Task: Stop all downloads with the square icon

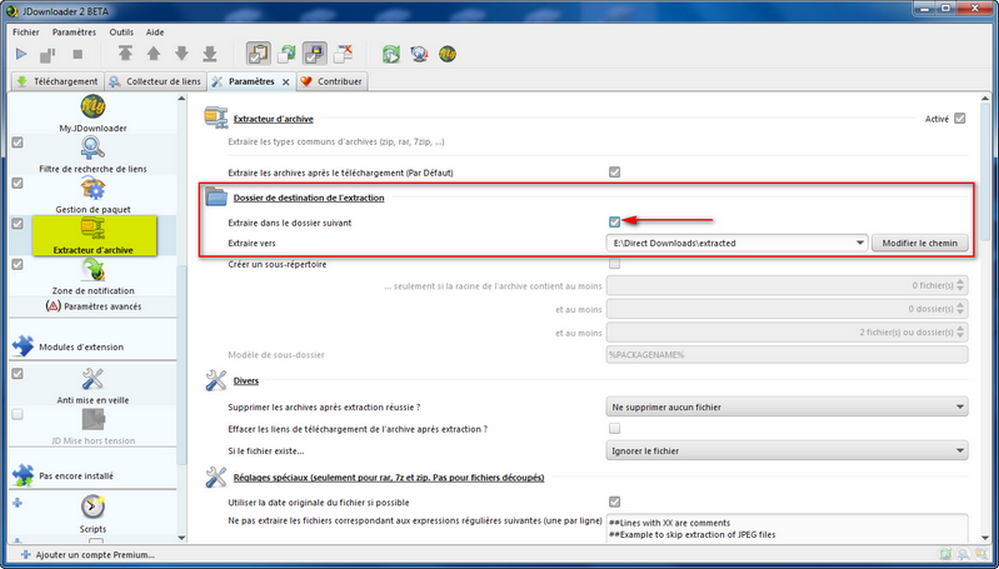Action: 78,54
